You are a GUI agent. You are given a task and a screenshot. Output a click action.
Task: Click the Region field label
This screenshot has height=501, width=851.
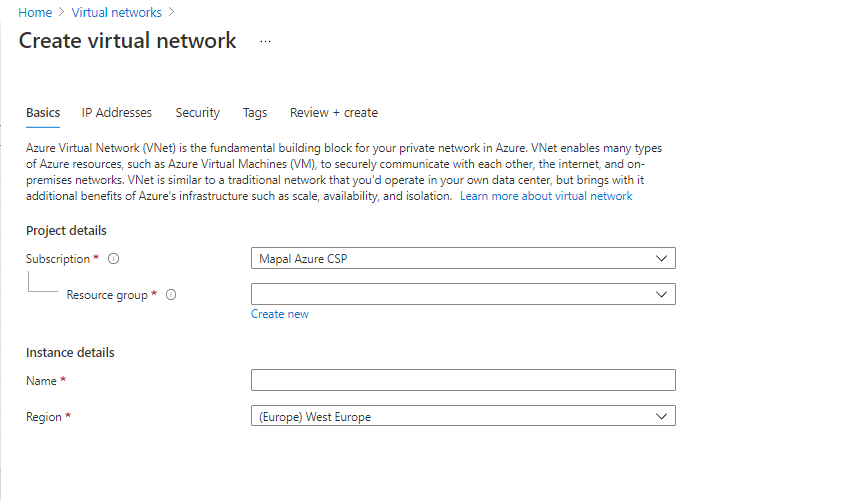coord(44,416)
